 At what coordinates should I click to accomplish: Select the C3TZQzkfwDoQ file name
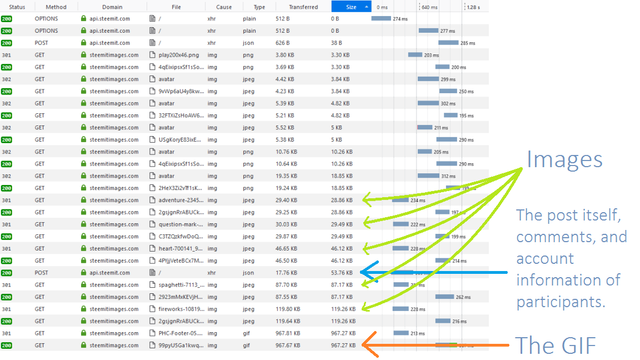[x=181, y=236]
